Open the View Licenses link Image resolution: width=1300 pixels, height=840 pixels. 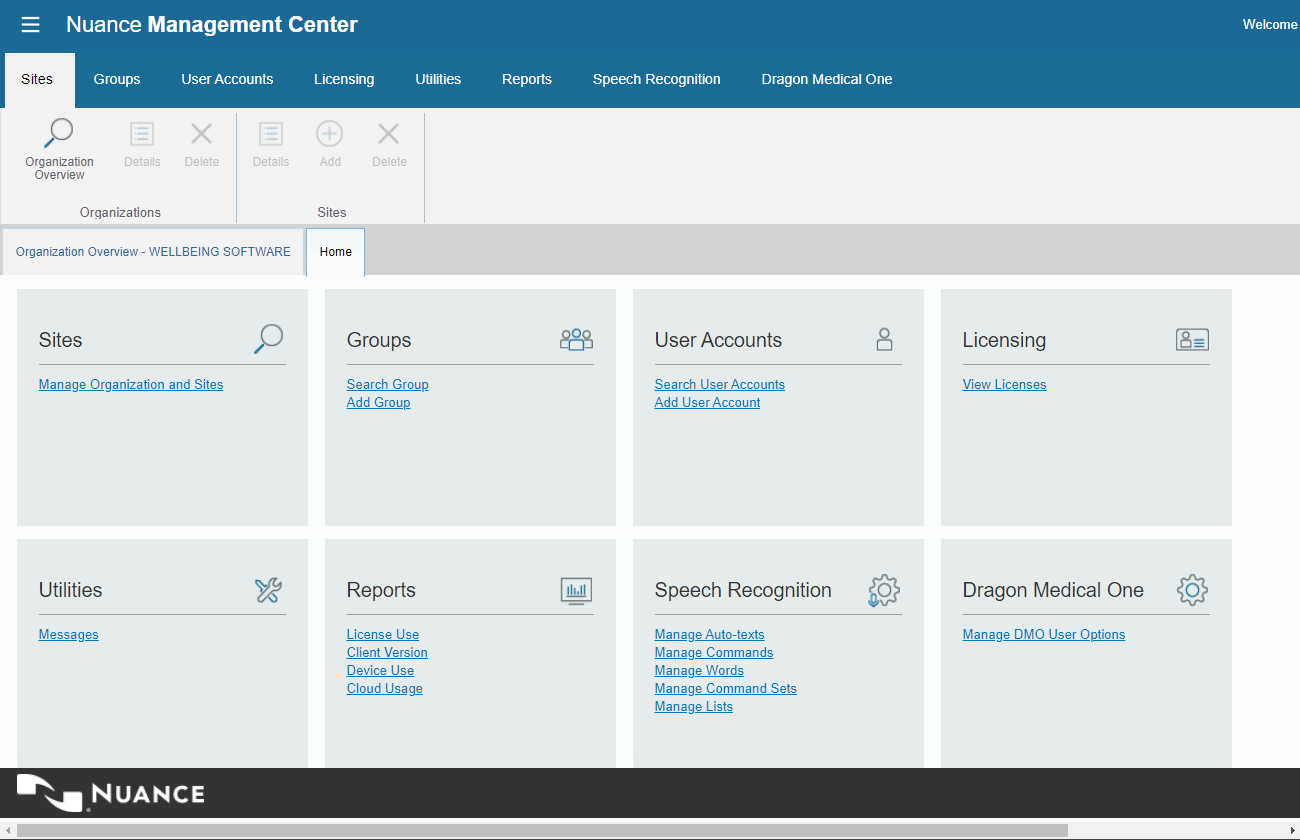1004,385
